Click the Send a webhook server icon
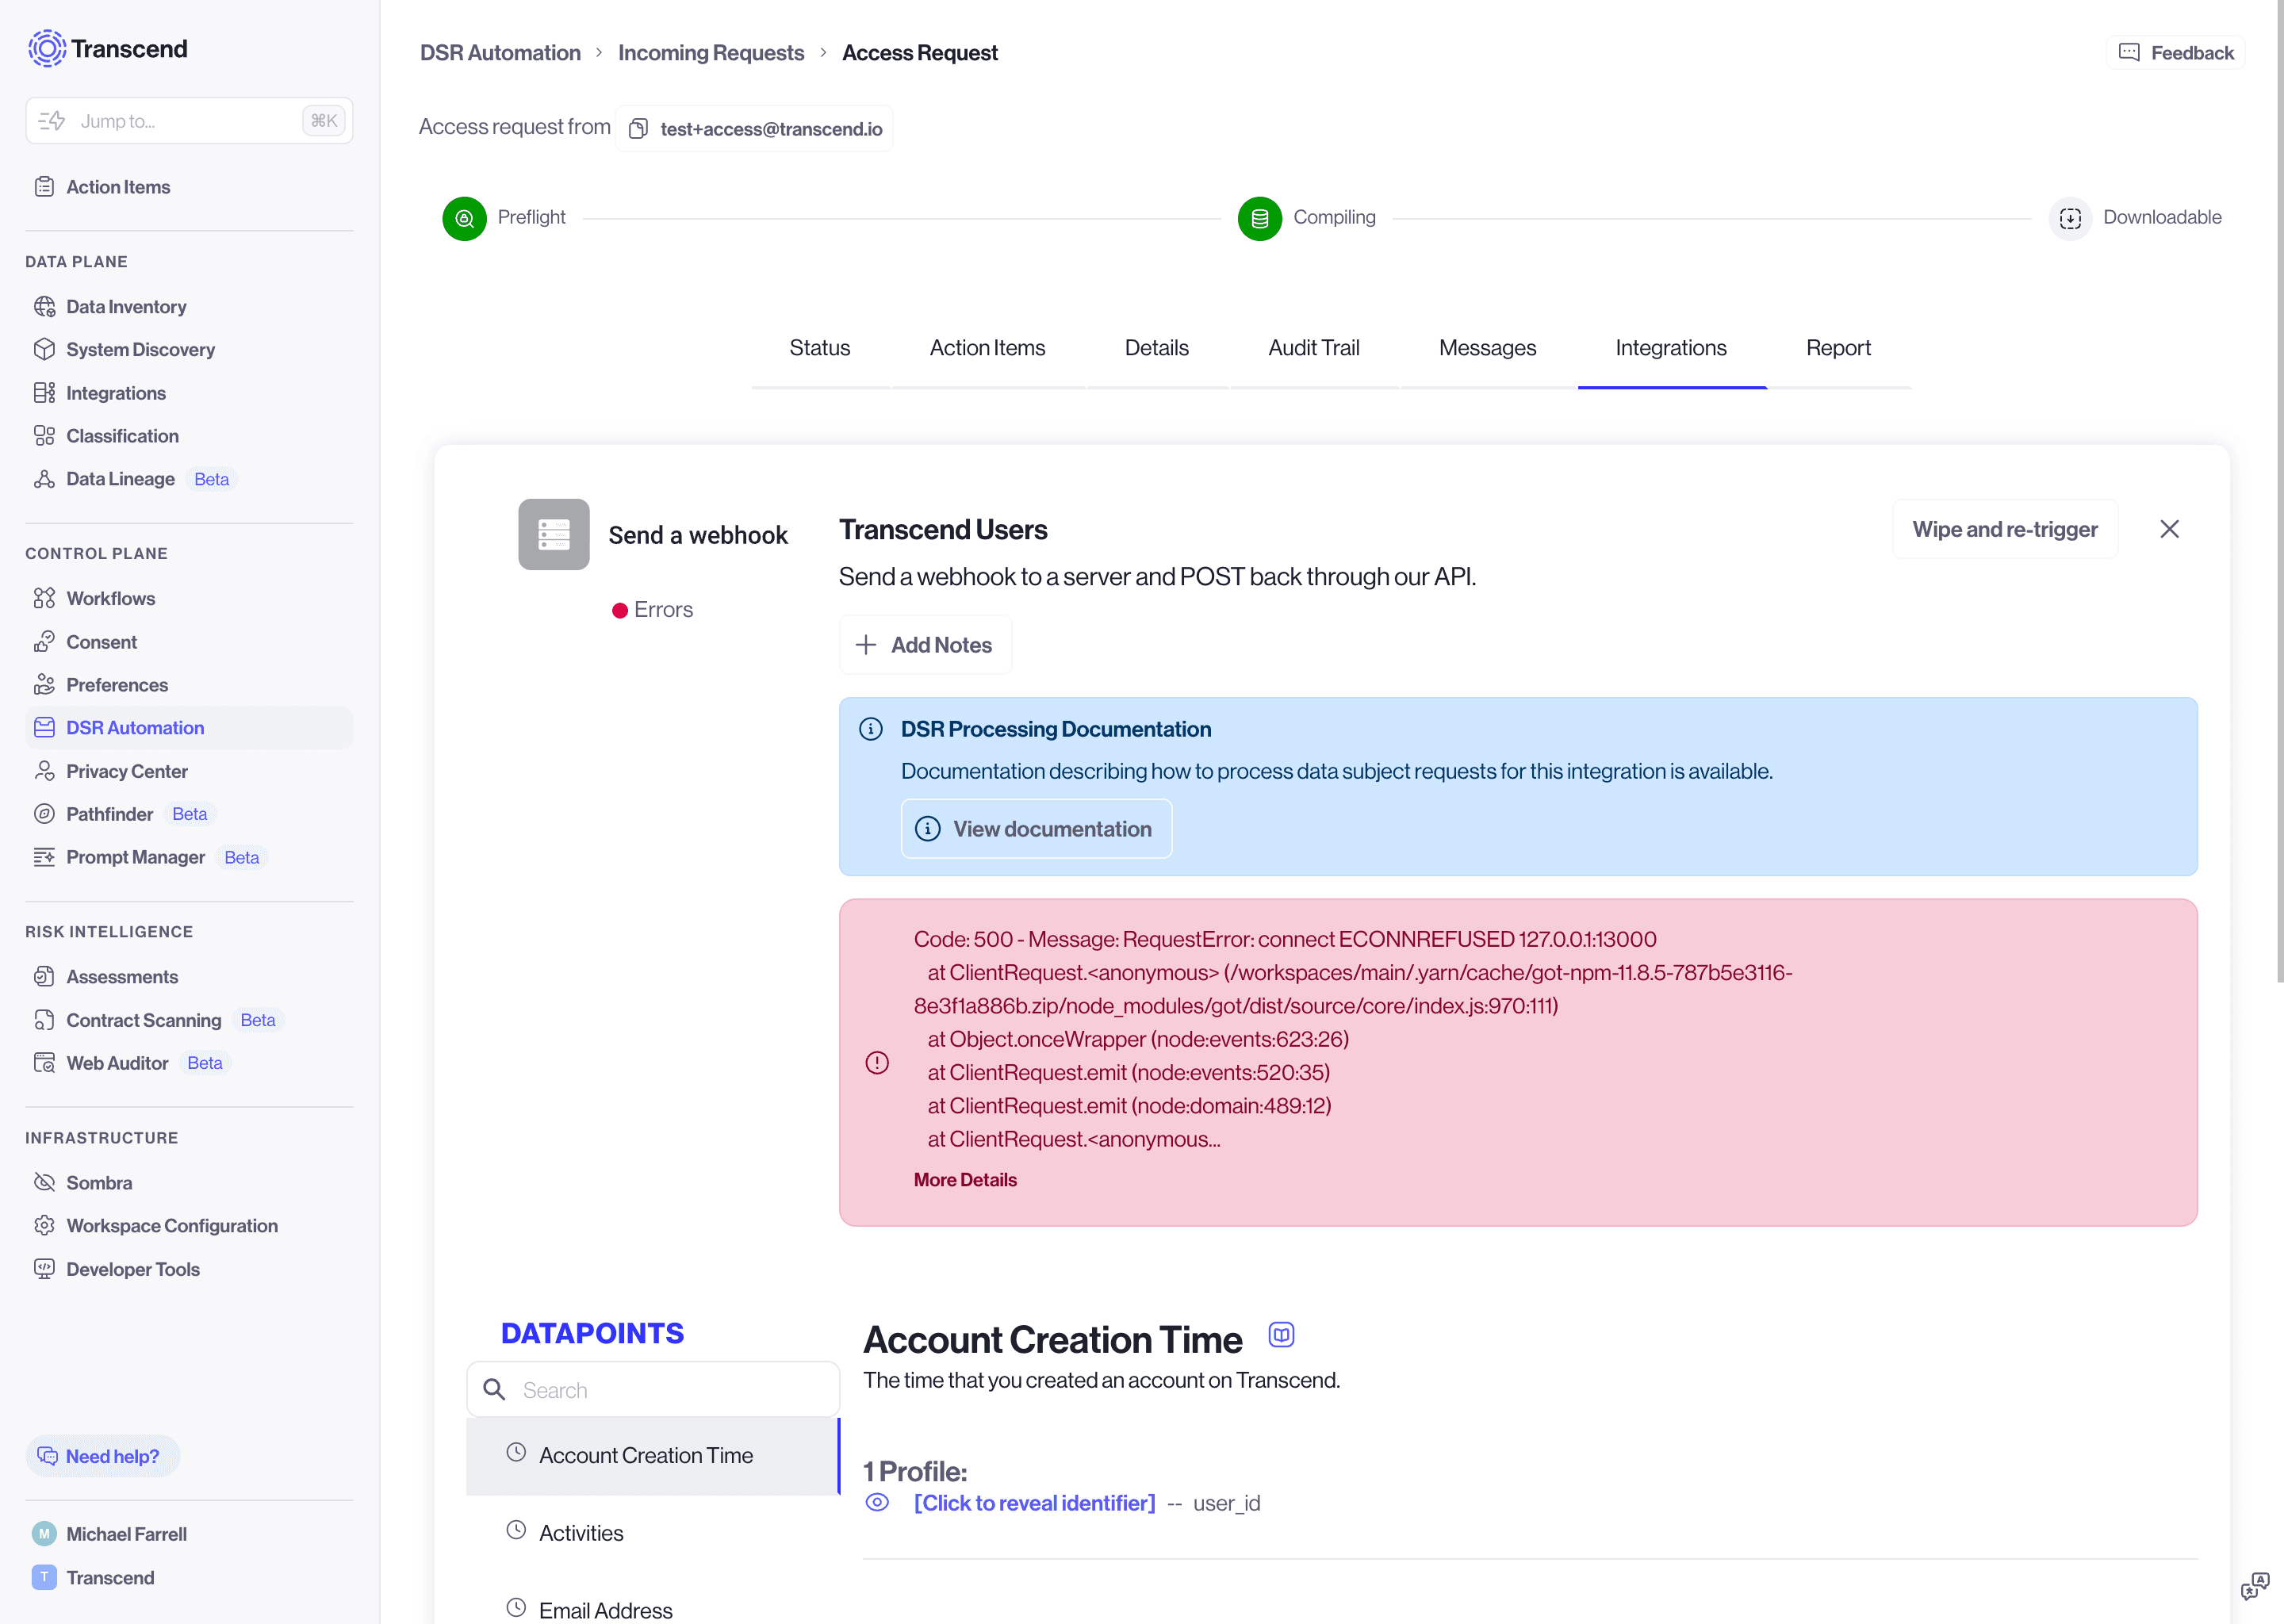Image resolution: width=2284 pixels, height=1624 pixels. [x=553, y=534]
